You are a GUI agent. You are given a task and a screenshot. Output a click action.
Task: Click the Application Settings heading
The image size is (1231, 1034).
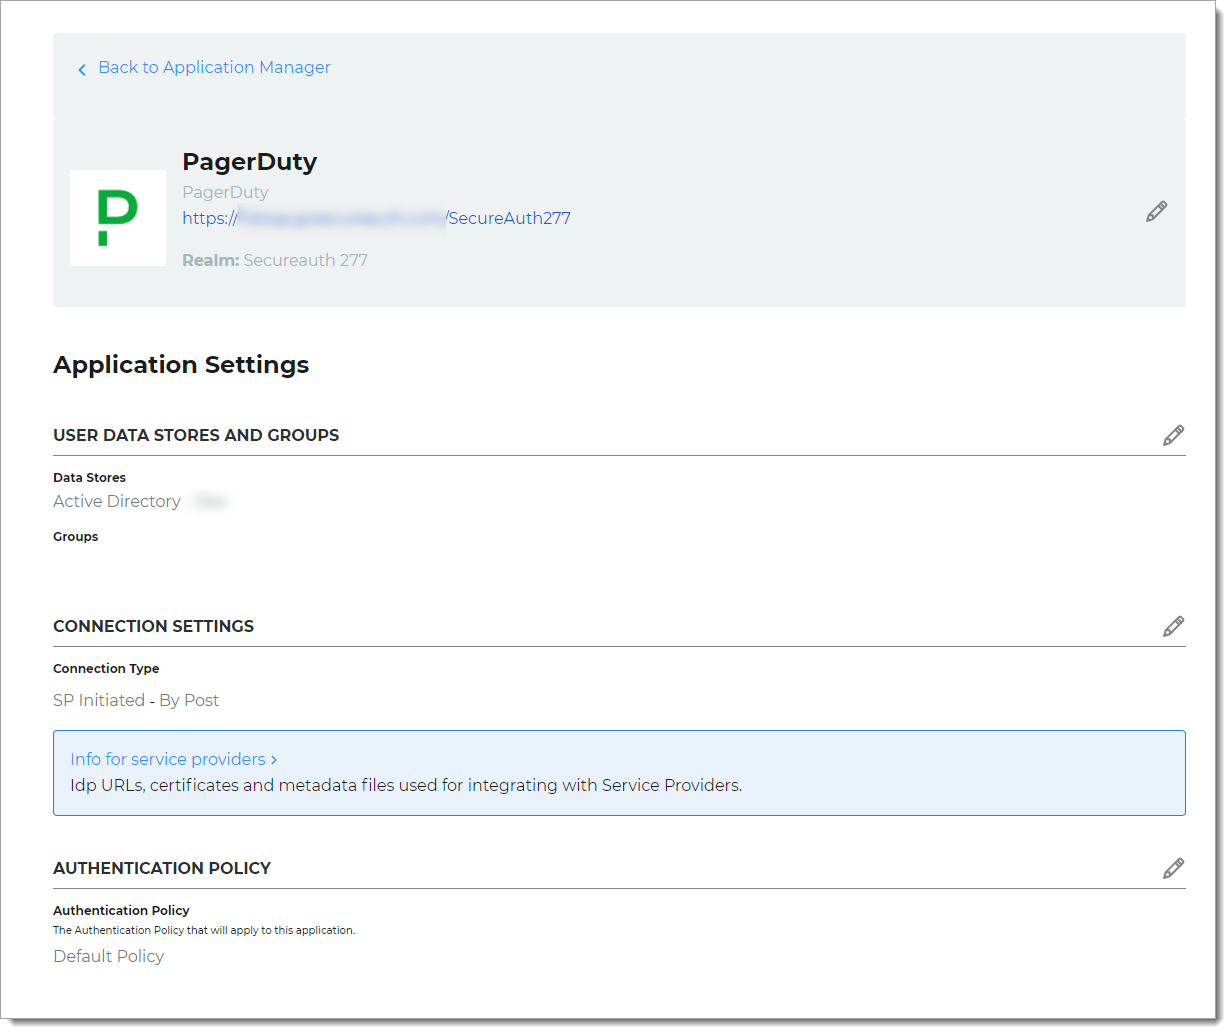[181, 365]
